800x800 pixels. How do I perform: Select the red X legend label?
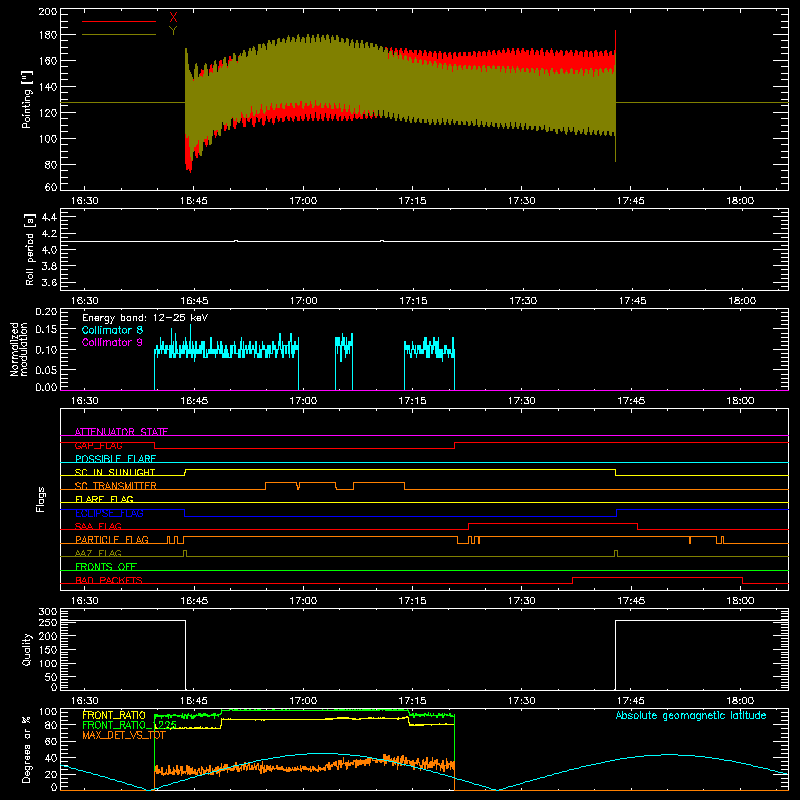click(173, 18)
